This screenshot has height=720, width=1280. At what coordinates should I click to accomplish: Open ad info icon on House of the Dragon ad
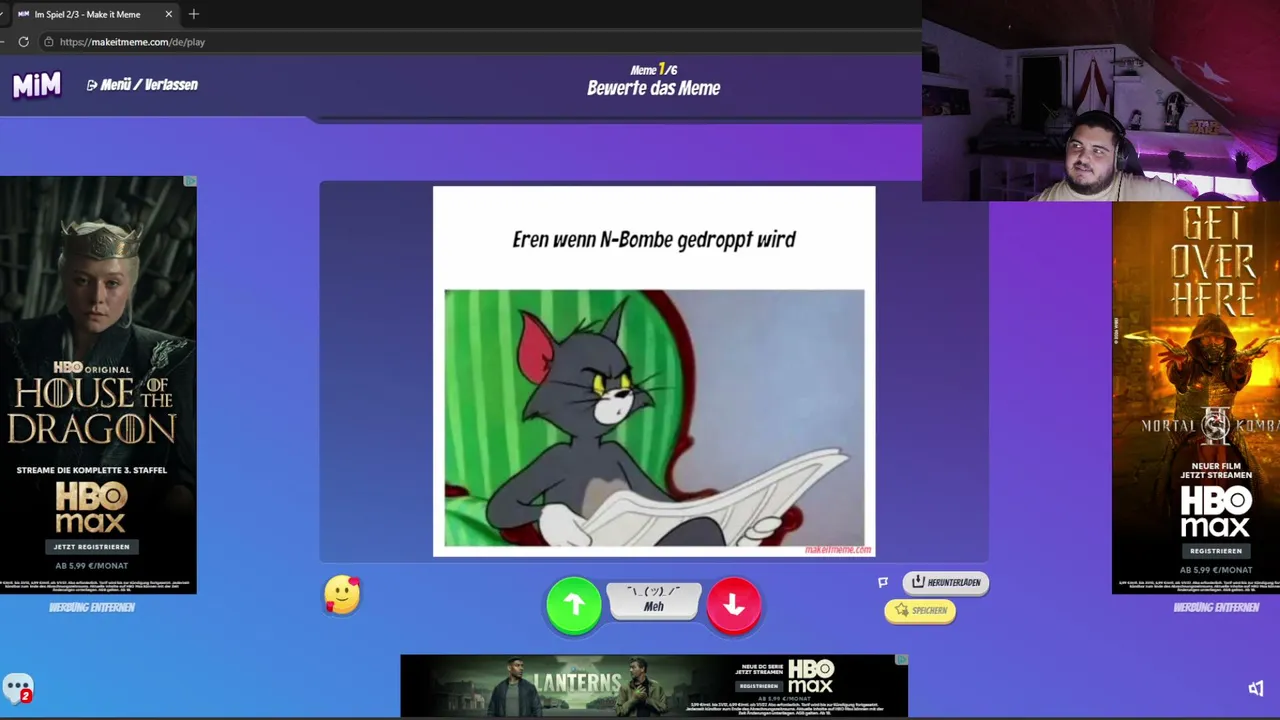coord(190,181)
